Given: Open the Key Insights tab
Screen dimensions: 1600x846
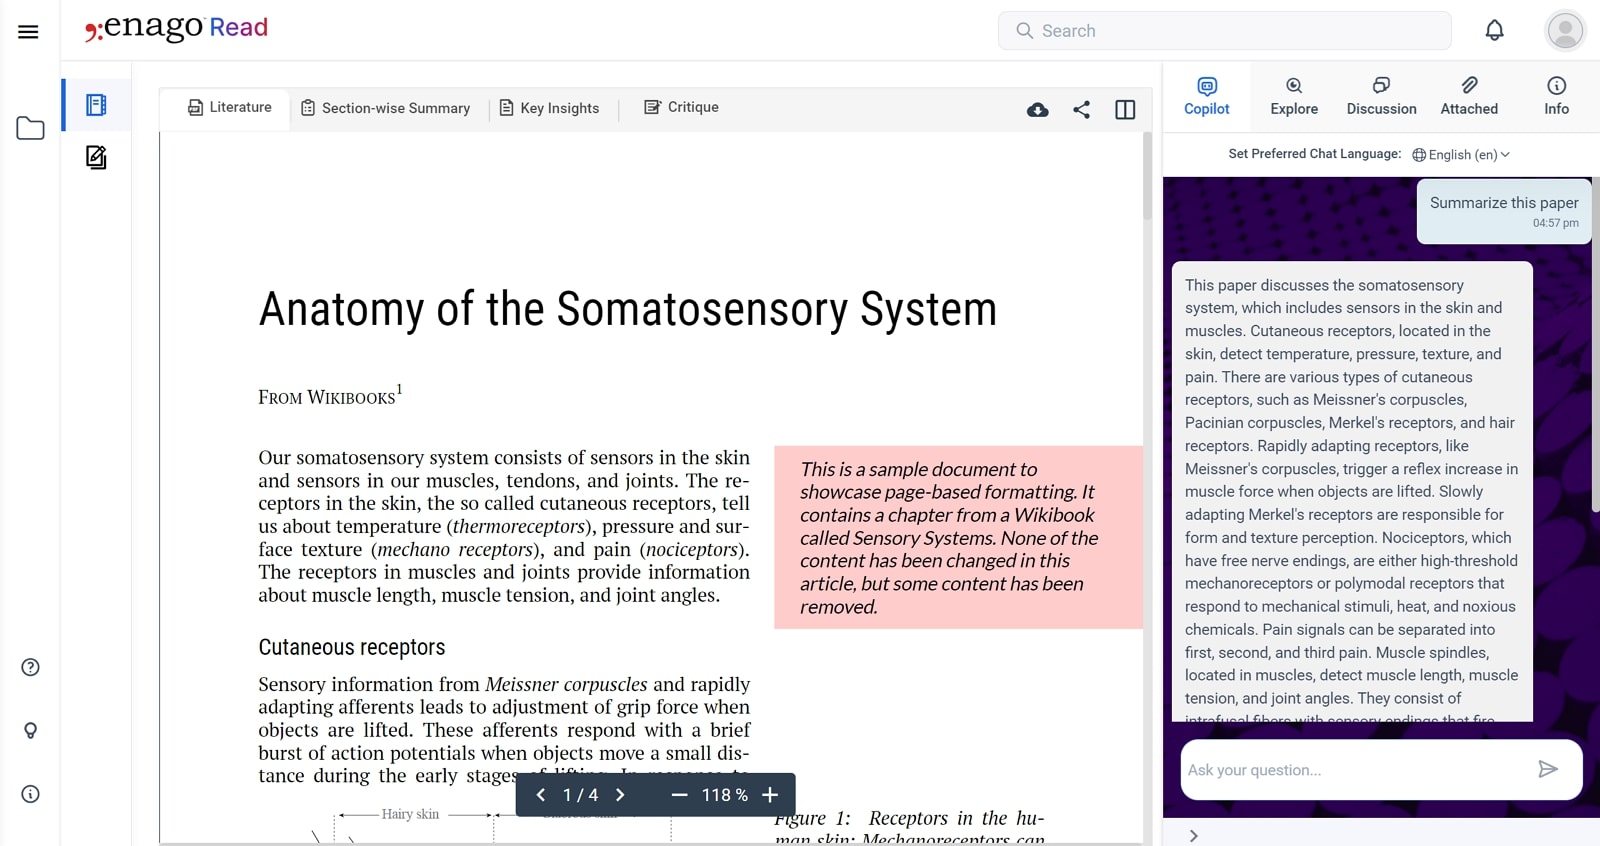Looking at the screenshot, I should tap(549, 108).
